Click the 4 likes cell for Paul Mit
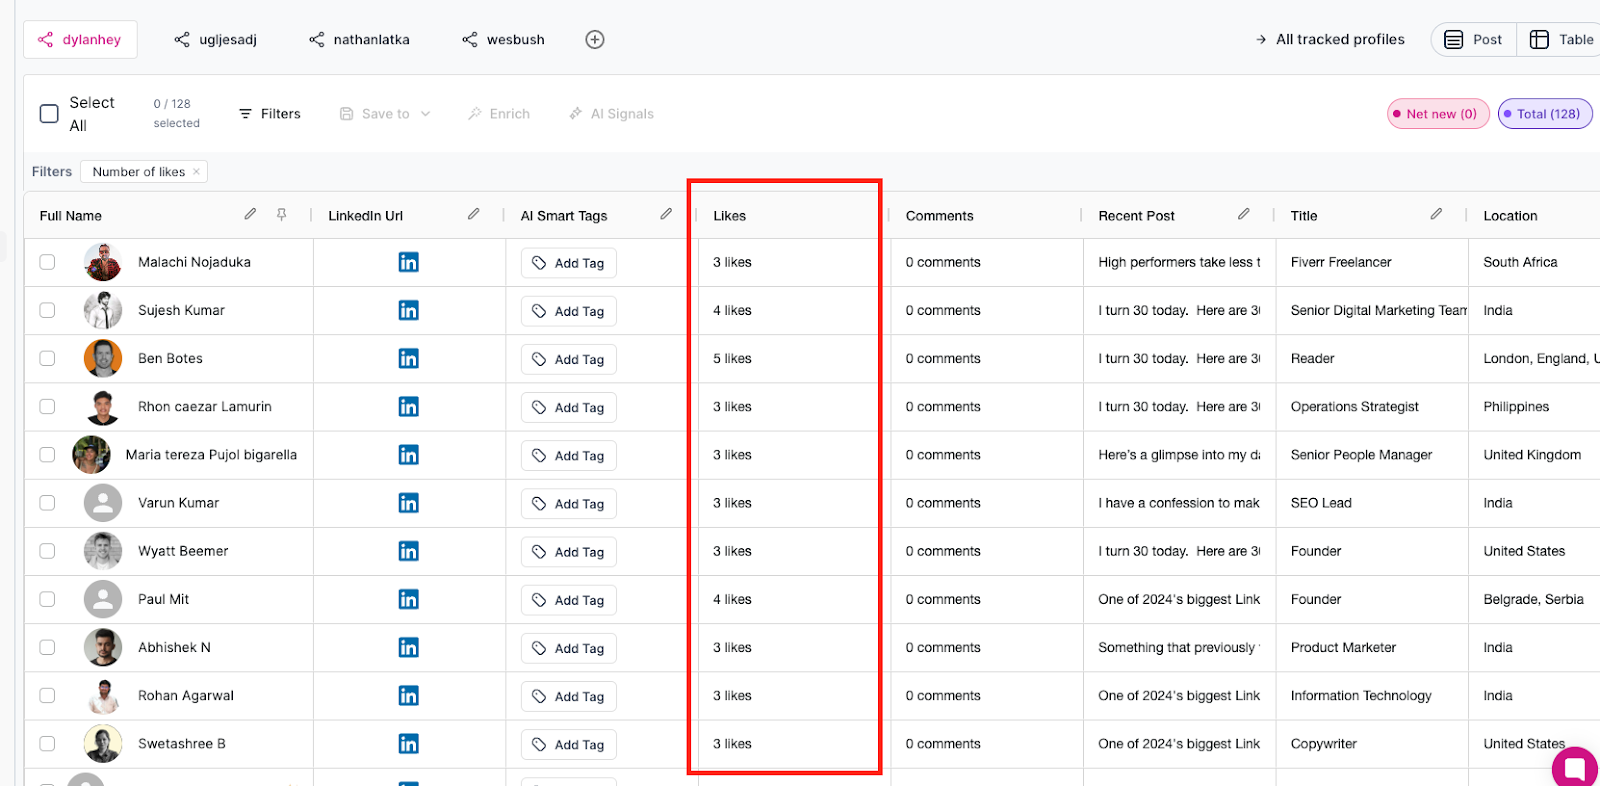Viewport: 1600px width, 786px height. pos(732,599)
